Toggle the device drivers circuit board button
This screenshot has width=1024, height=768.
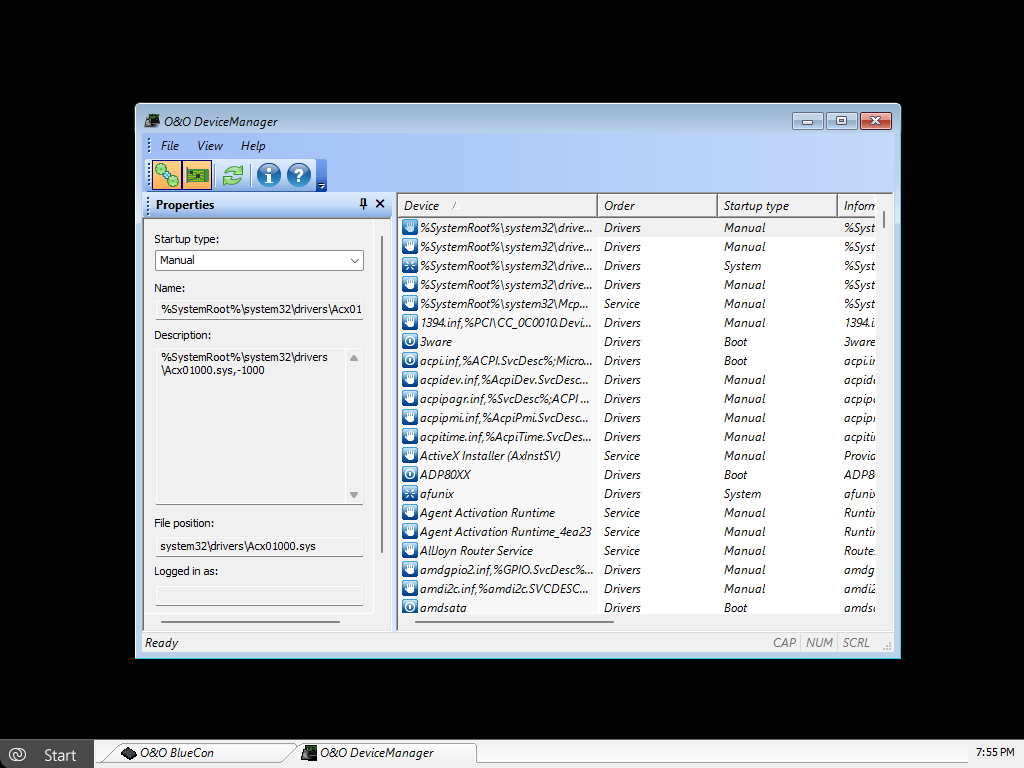point(198,175)
